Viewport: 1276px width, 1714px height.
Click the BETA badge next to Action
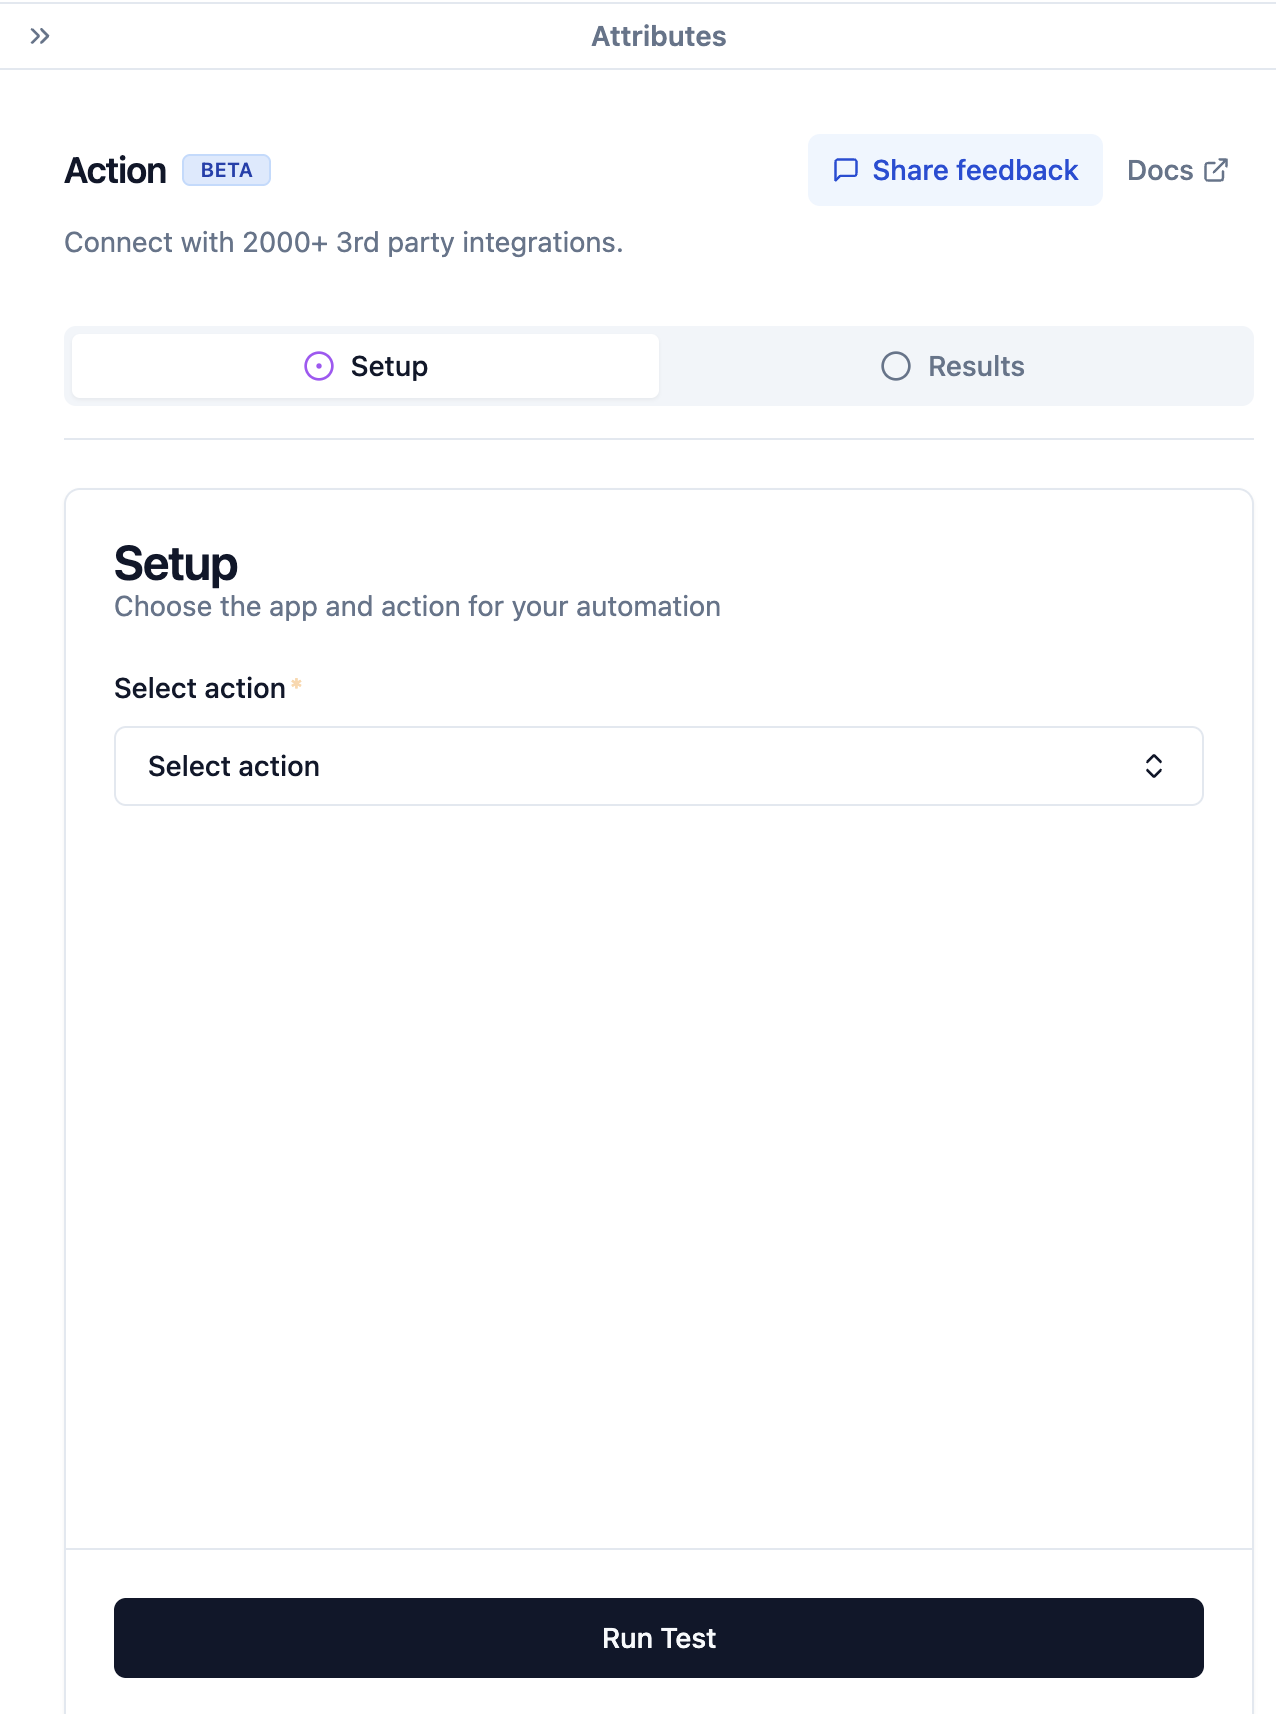[226, 170]
